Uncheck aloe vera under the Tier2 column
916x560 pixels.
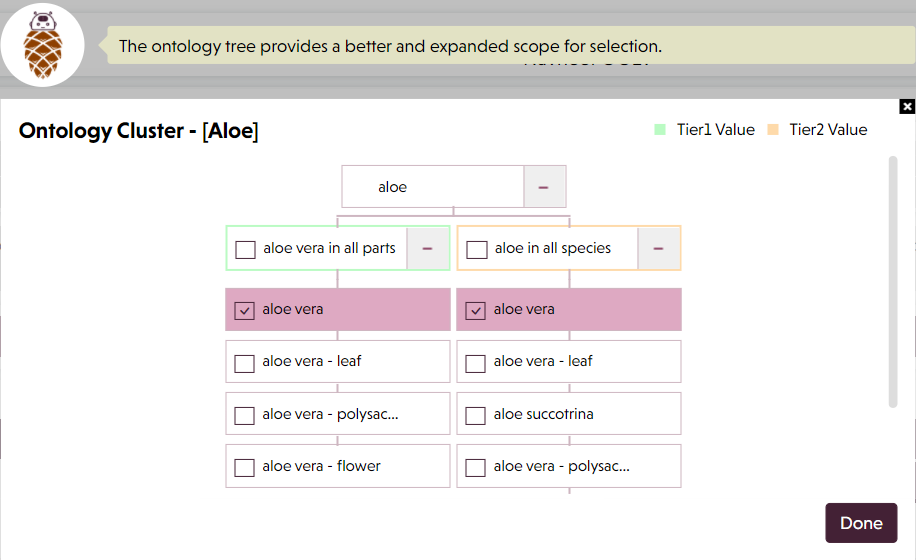(x=476, y=310)
